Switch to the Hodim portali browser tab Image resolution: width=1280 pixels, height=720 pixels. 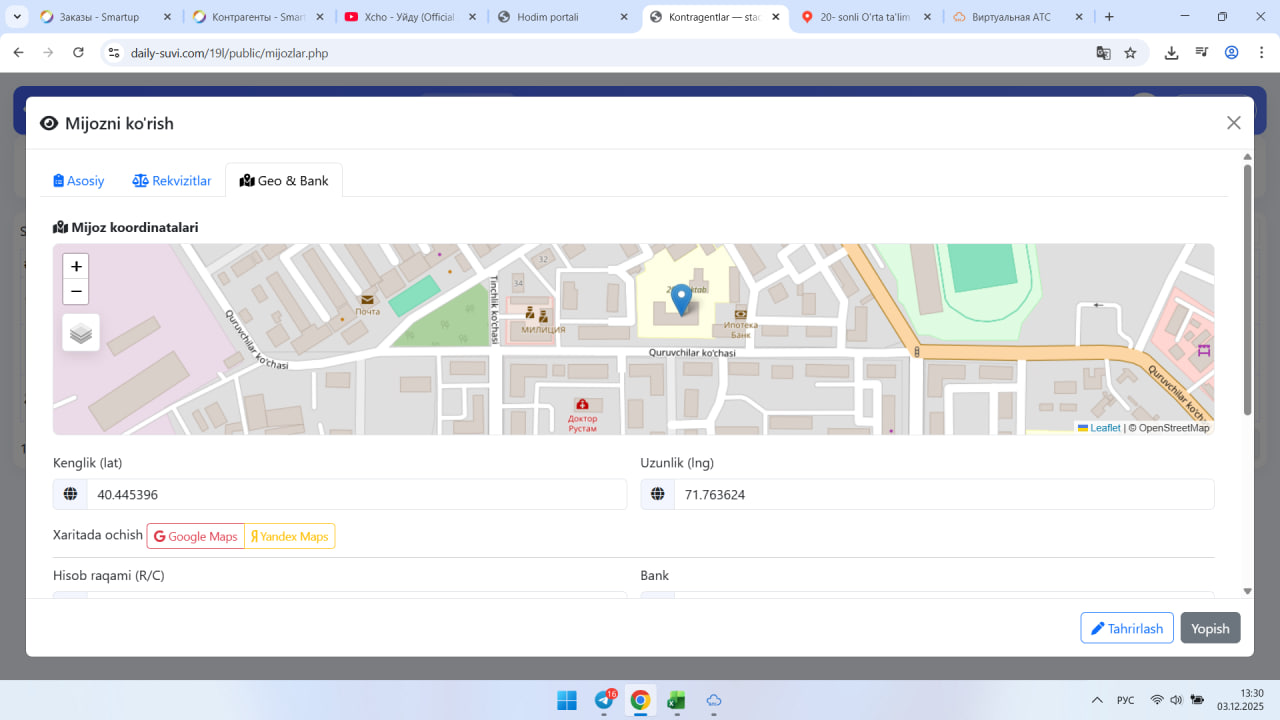pyautogui.click(x=562, y=17)
